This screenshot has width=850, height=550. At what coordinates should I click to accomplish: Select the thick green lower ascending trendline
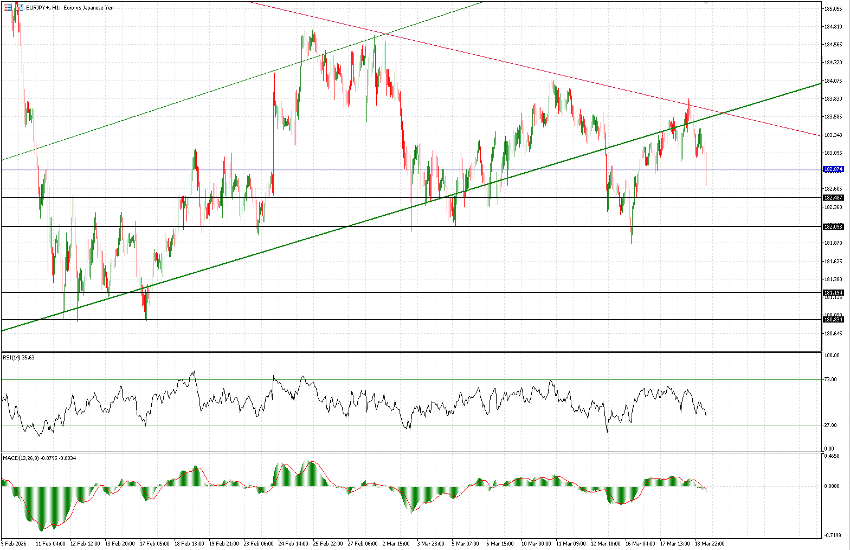pos(300,241)
